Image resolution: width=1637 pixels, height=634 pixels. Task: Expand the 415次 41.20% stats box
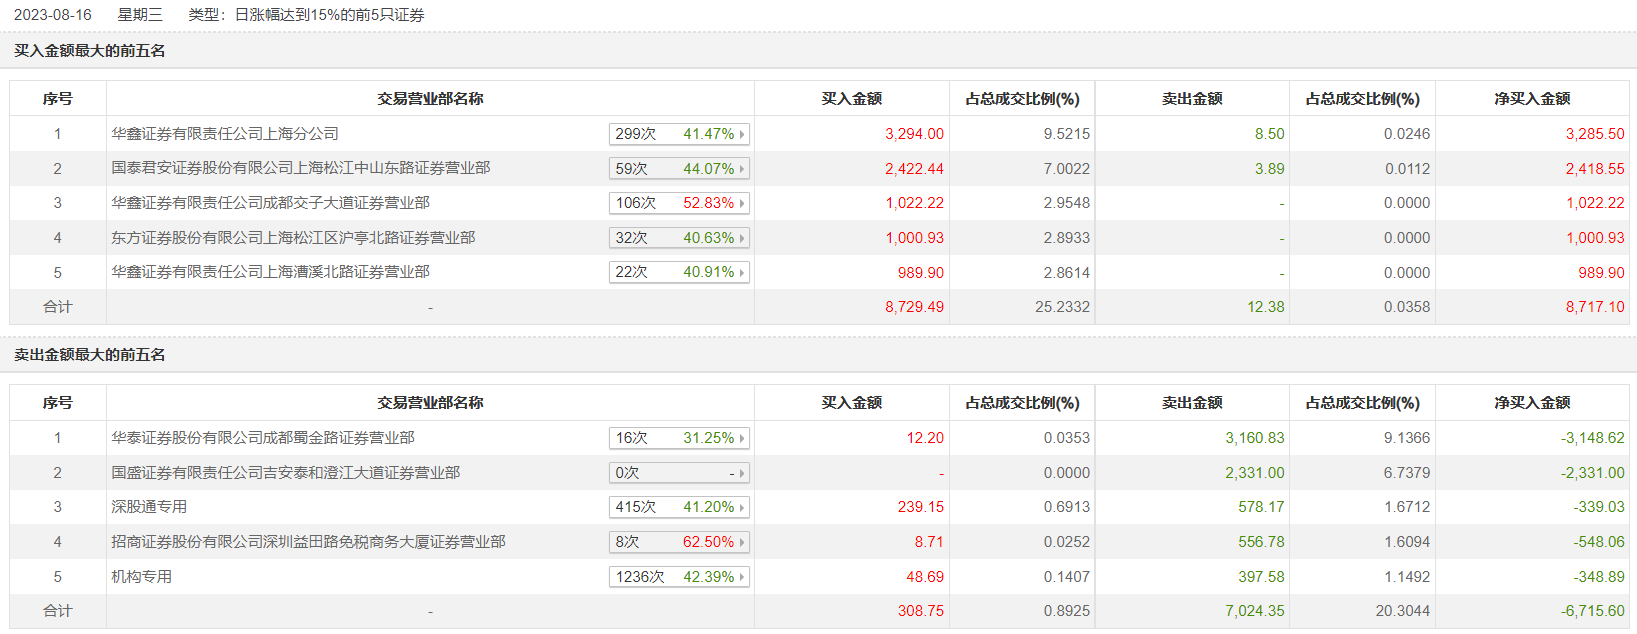[679, 507]
